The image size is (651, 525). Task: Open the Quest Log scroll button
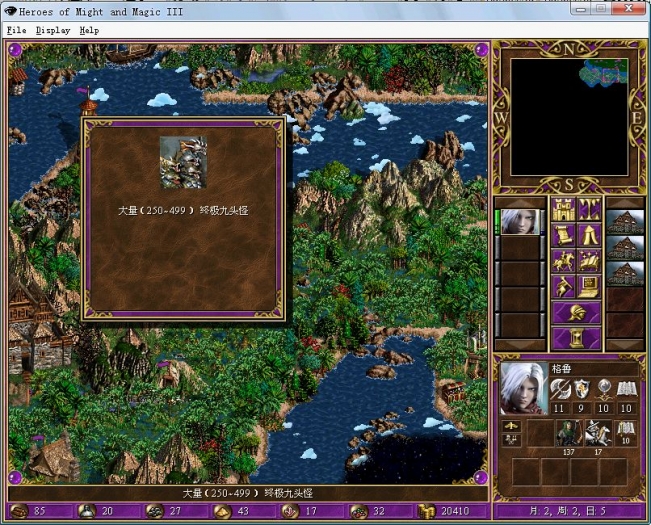click(563, 236)
